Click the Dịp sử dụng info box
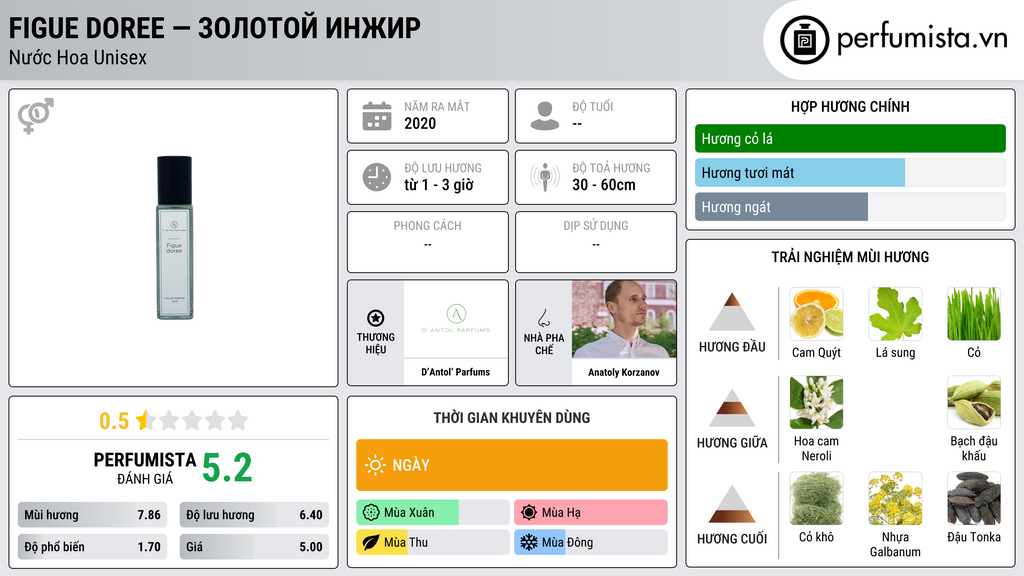This screenshot has width=1024, height=576. 596,242
